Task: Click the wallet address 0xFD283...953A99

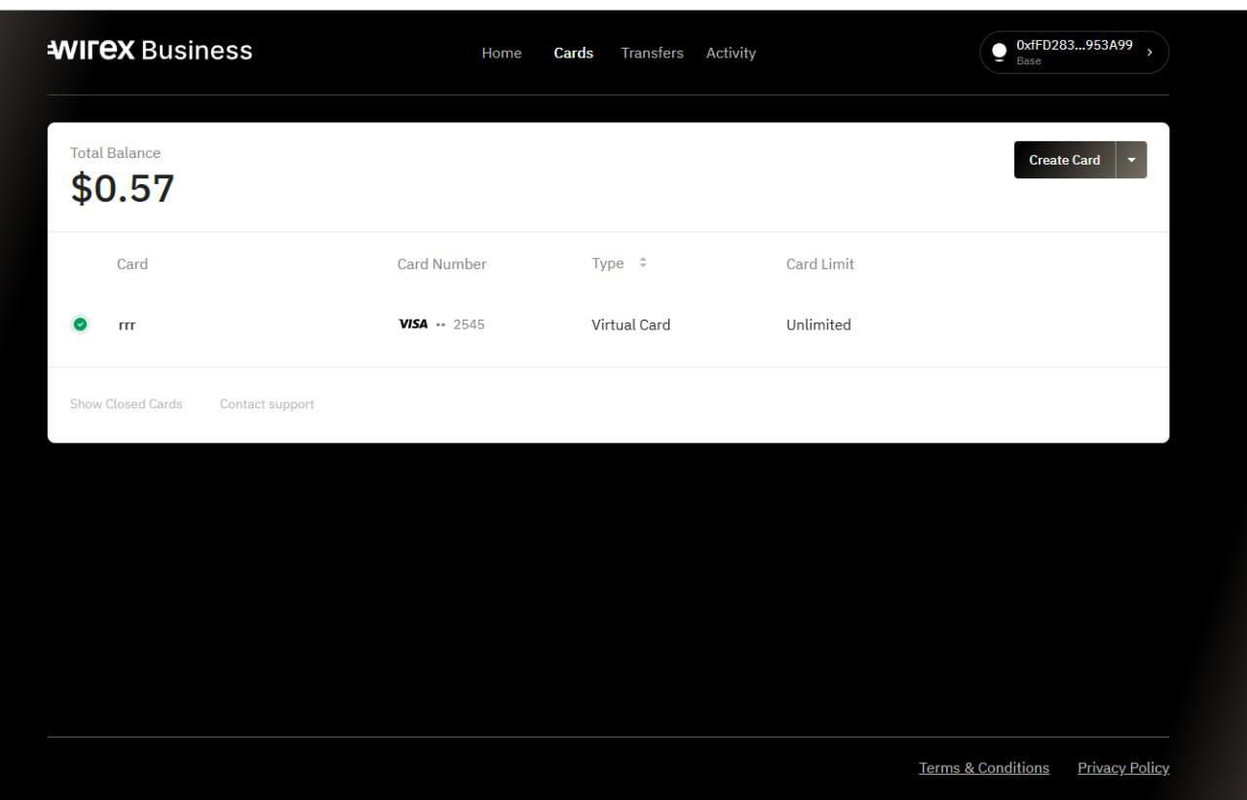Action: (x=1074, y=45)
